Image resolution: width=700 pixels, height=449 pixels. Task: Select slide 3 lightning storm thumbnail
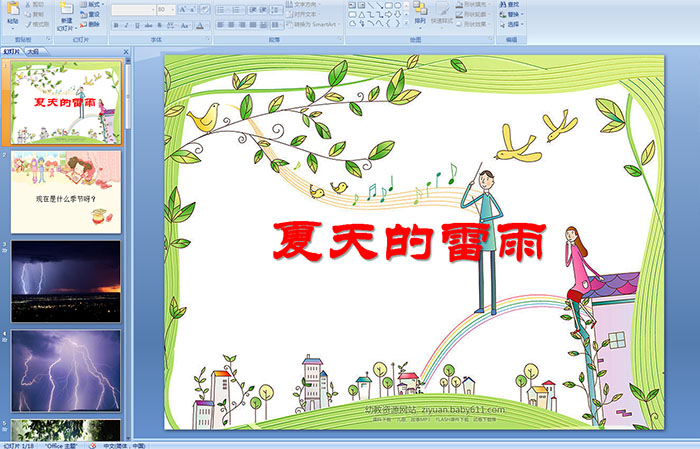[x=66, y=281]
